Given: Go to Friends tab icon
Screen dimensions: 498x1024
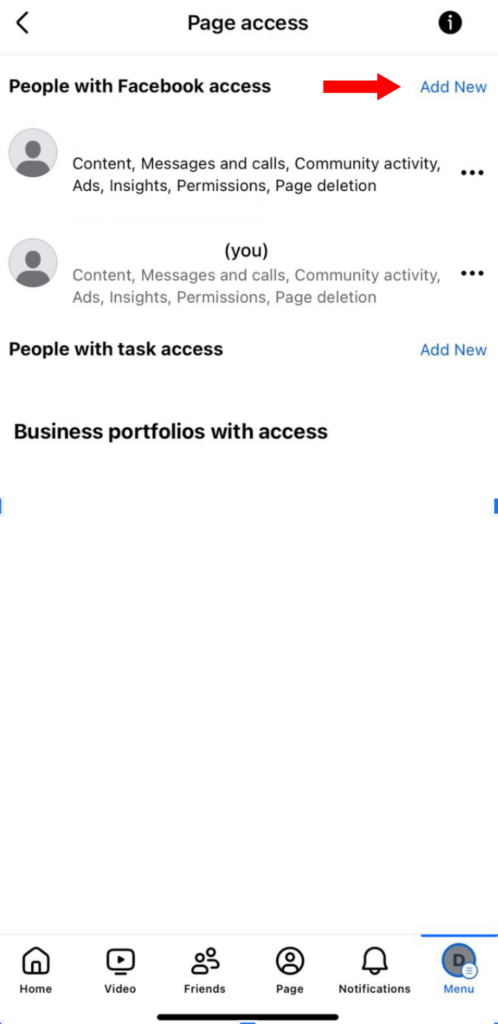Looking at the screenshot, I should point(205,961).
